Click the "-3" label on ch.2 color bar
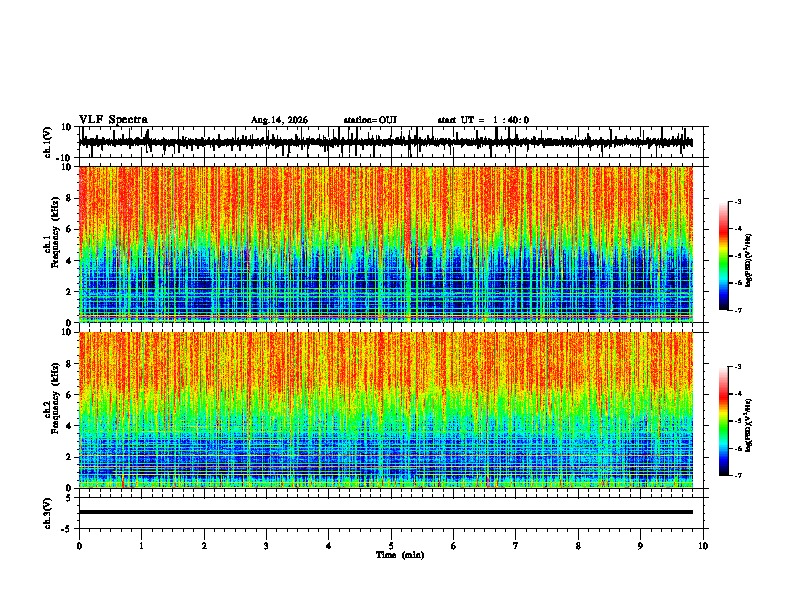Image resolution: width=792 pixels, height=612 pixels. point(738,367)
